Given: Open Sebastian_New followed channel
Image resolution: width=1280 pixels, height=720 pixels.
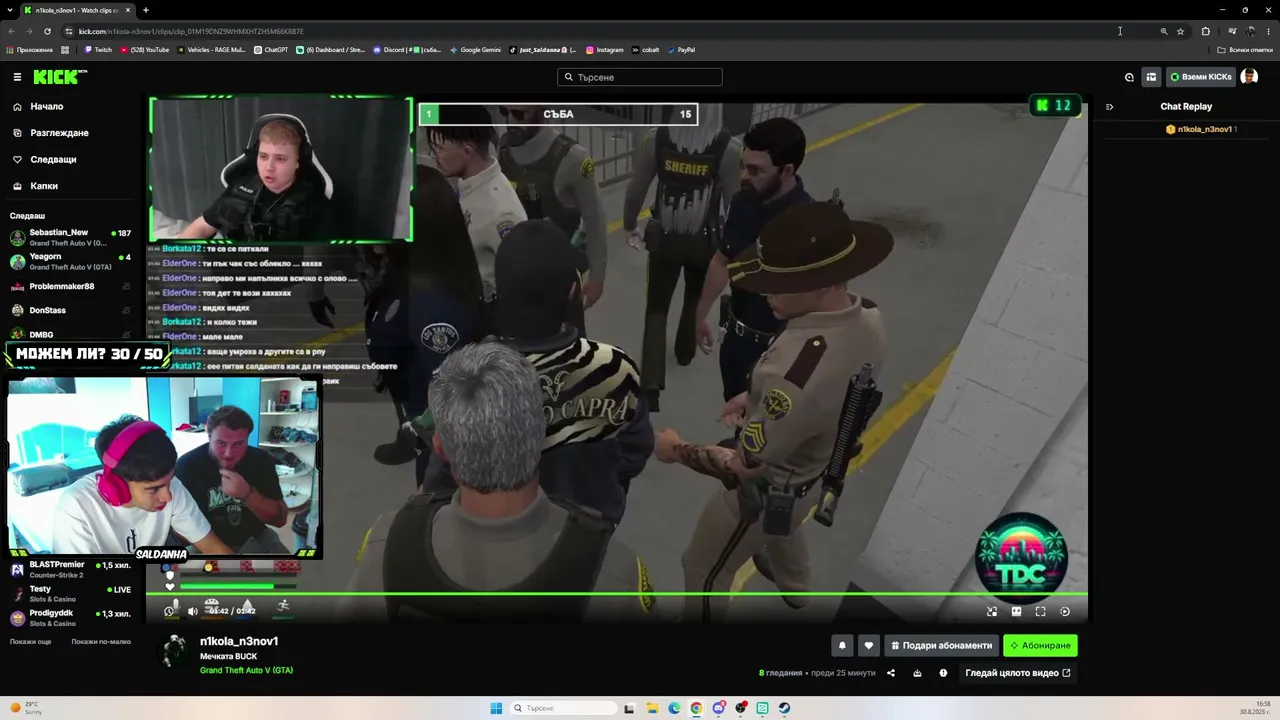Looking at the screenshot, I should [70, 237].
